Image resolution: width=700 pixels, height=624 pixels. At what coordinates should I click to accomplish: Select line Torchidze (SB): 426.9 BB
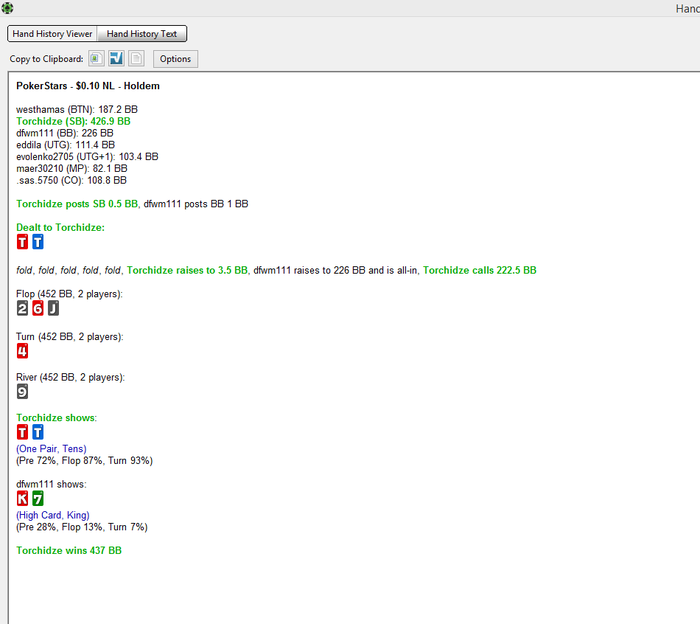tap(73, 121)
